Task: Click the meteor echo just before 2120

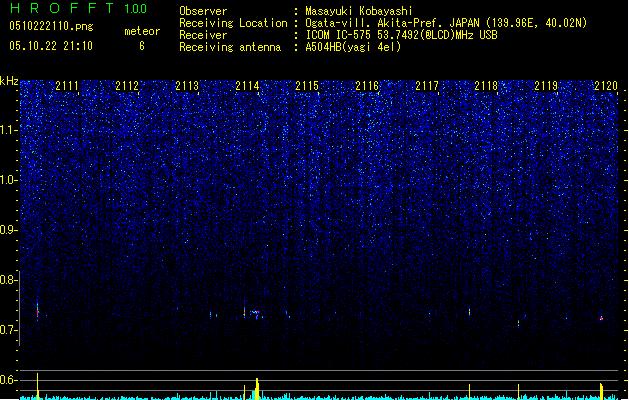Action: (601, 319)
